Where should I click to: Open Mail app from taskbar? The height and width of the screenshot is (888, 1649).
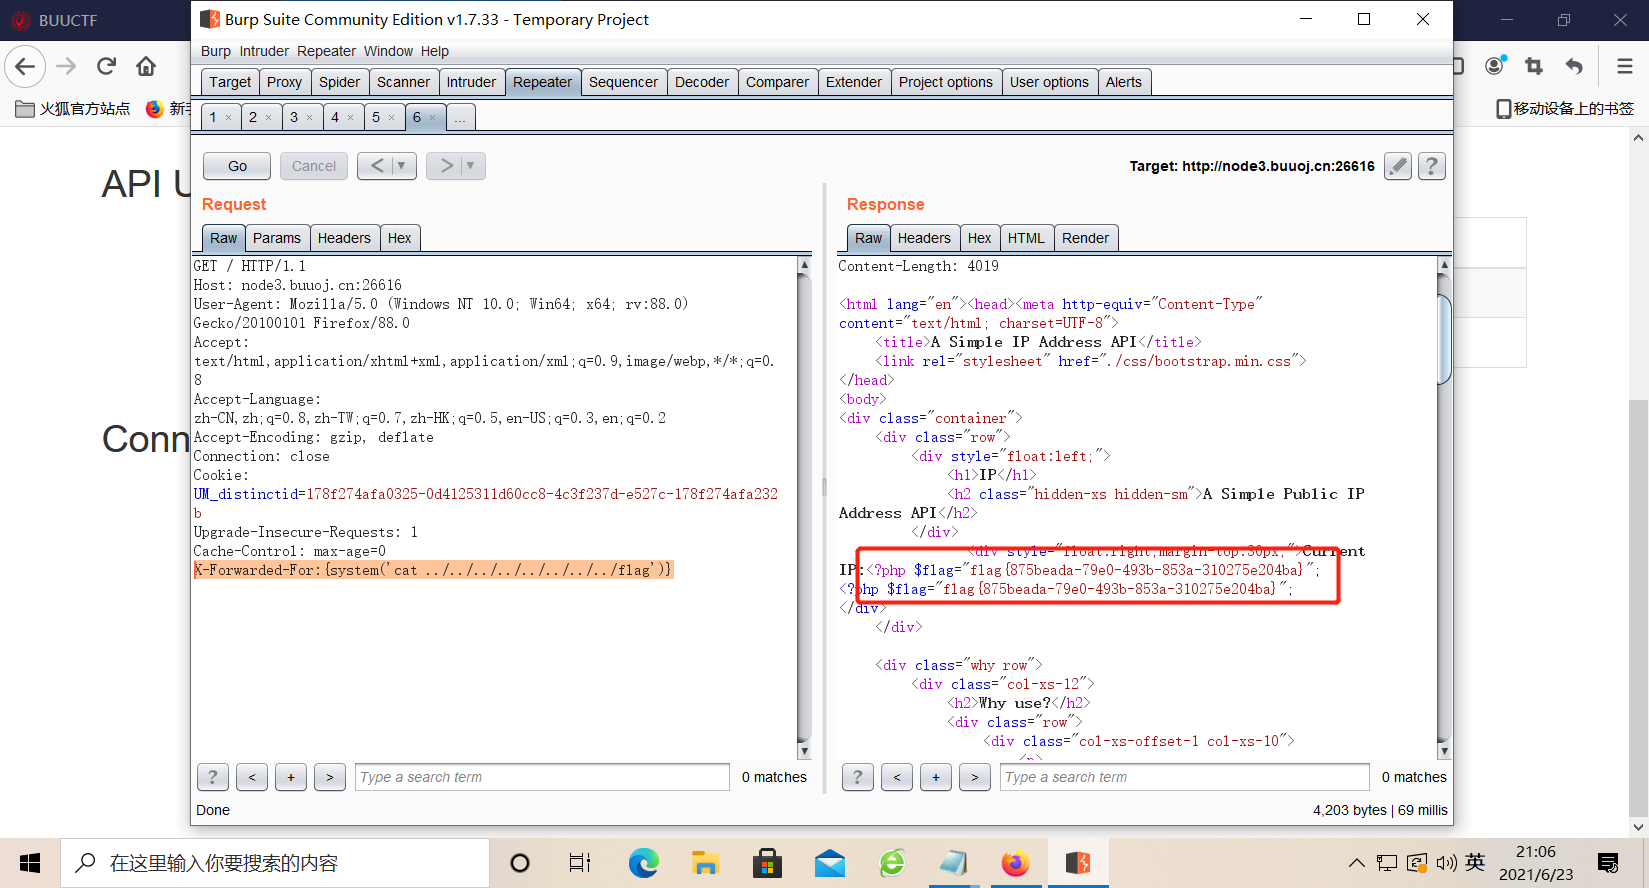829,863
